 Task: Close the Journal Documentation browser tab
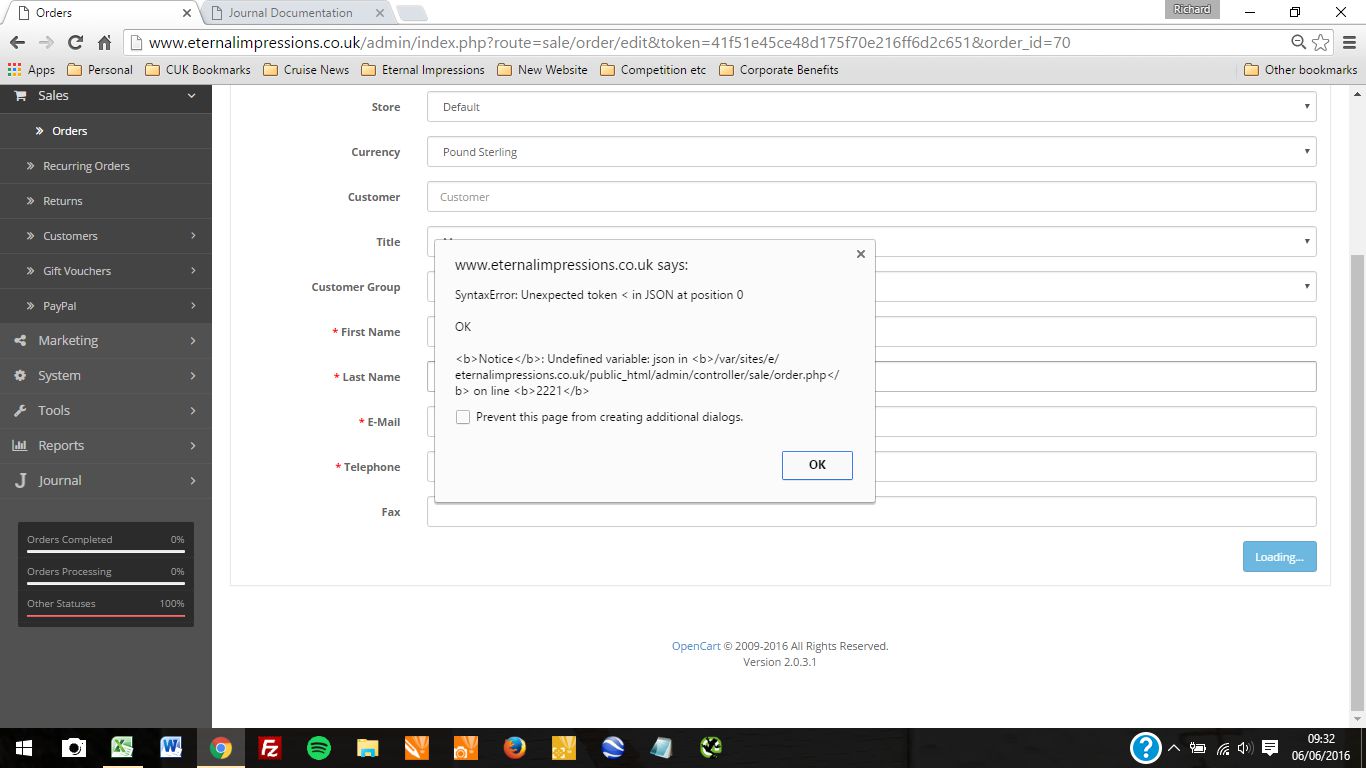click(x=379, y=13)
